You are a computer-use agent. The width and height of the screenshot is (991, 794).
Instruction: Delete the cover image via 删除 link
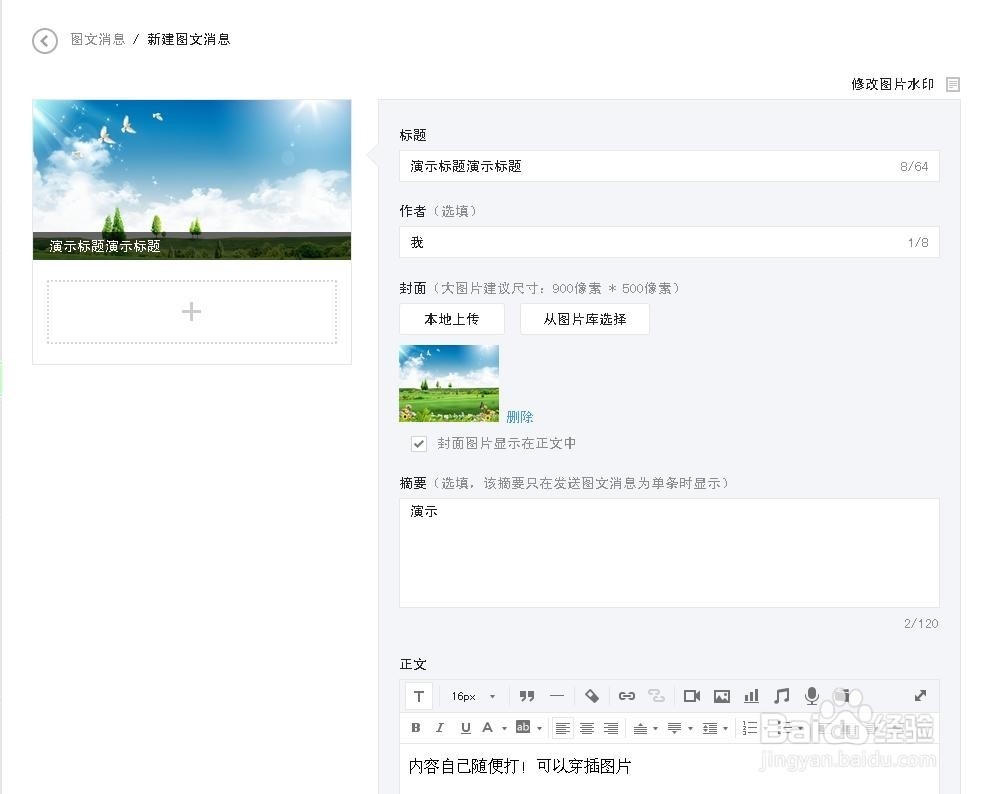point(520,417)
